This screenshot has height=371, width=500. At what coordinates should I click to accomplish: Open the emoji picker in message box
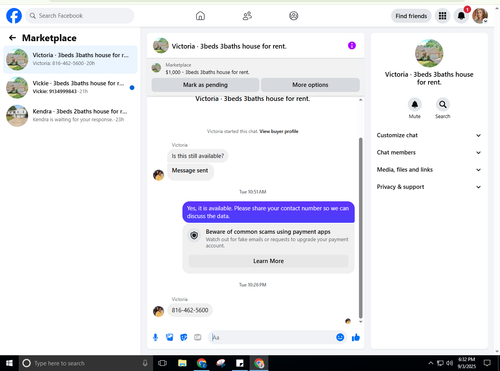(340, 337)
